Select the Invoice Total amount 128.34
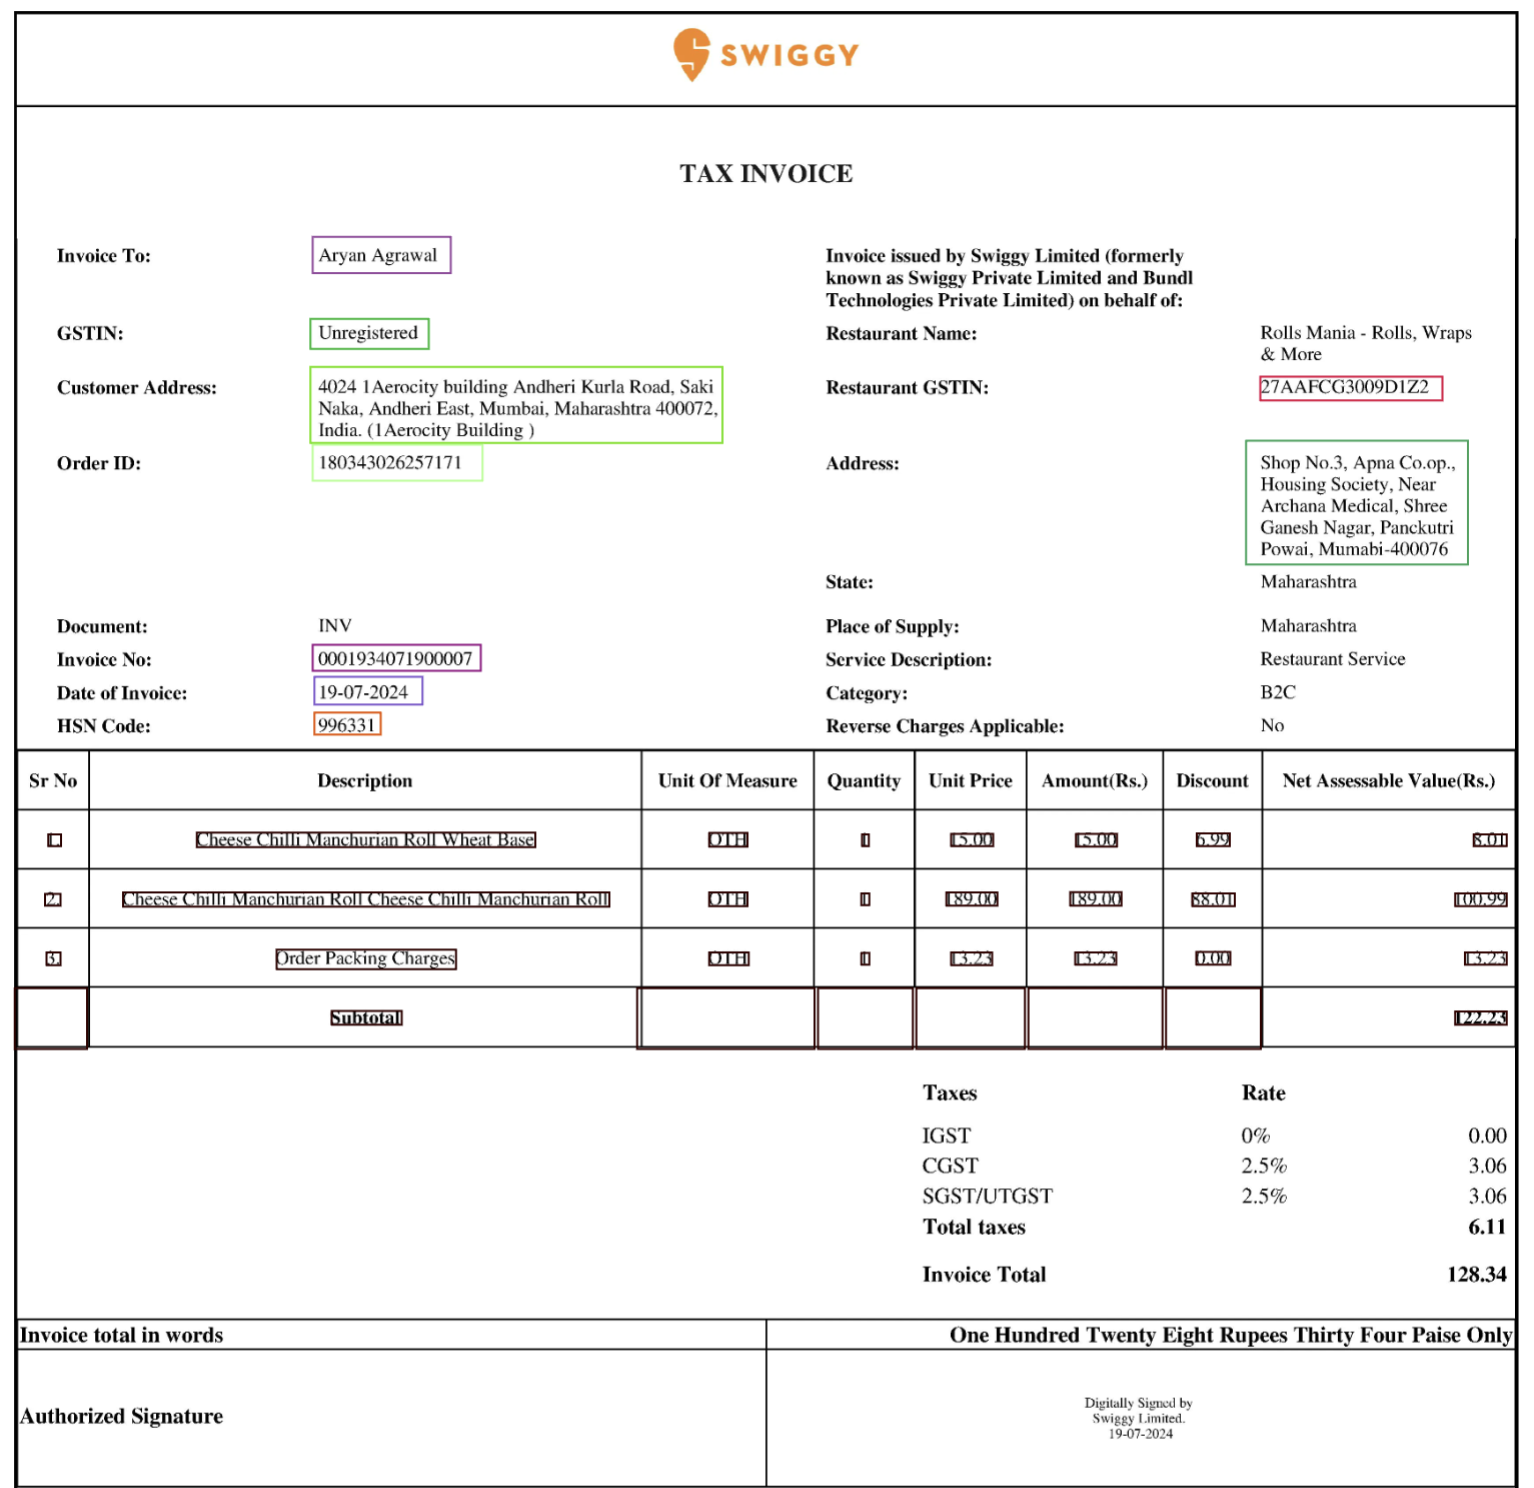The image size is (1534, 1488). (1477, 1275)
